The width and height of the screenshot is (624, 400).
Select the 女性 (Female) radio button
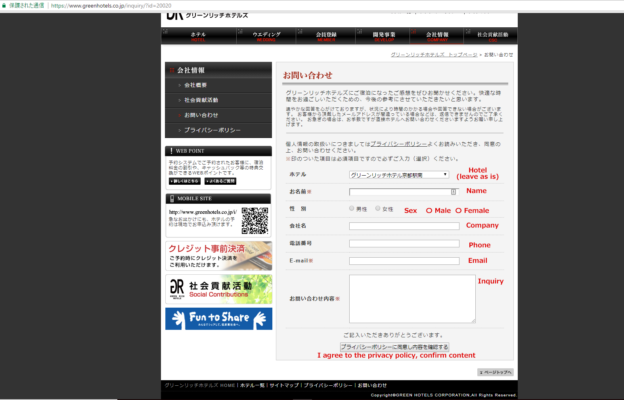coord(377,209)
